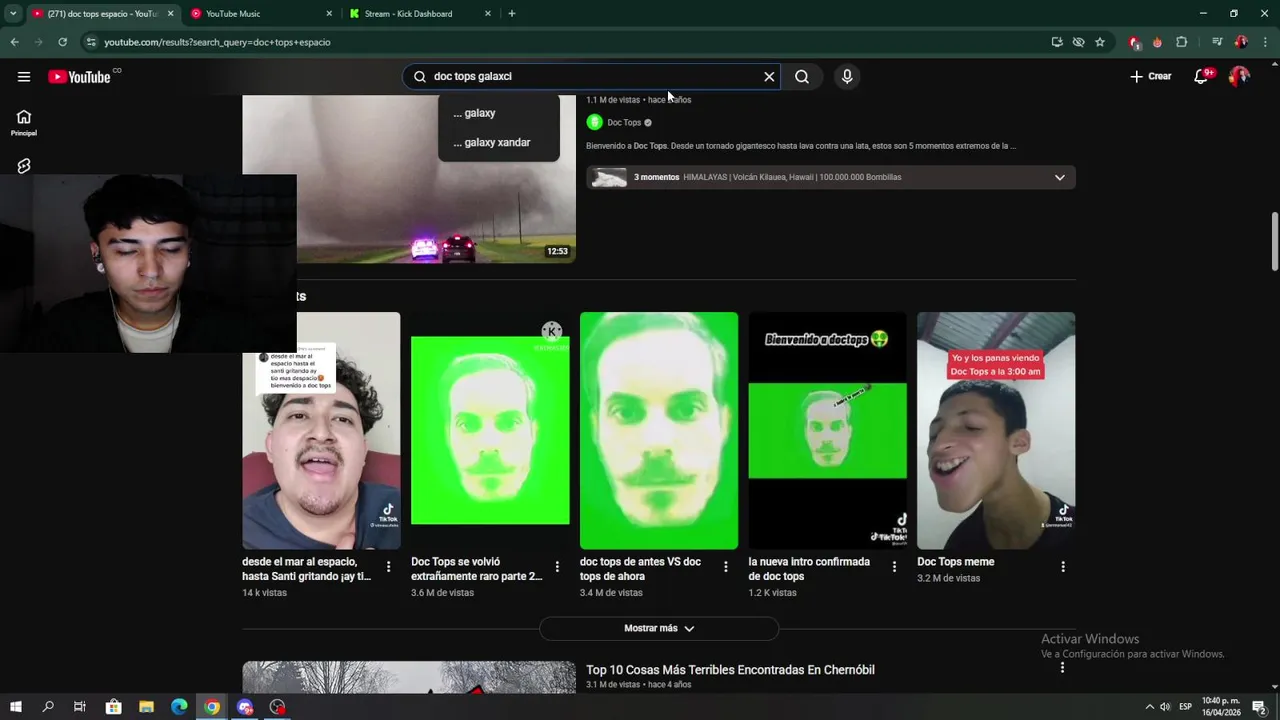This screenshot has height=720, width=1280.
Task: Open the Doc Tops channel name link
Action: tap(624, 123)
